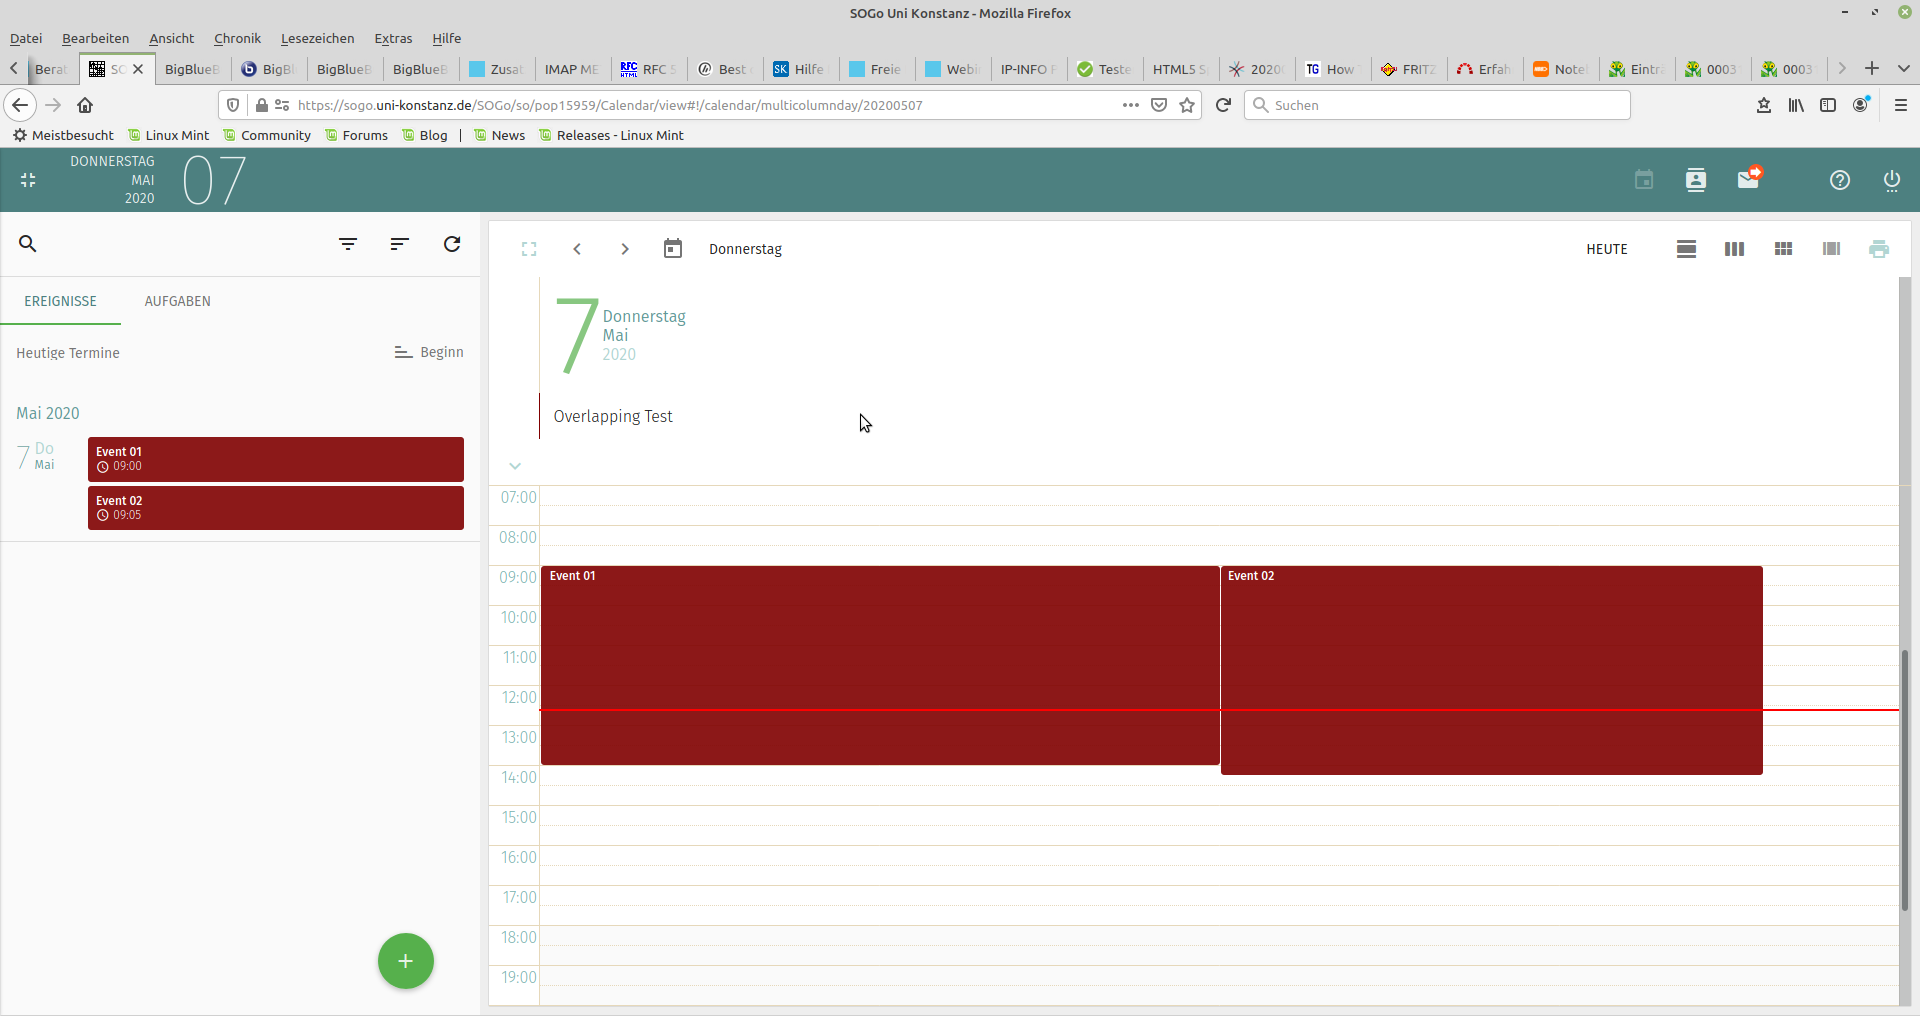Viewport: 1920px width, 1016px height.
Task: Log out with the power icon
Action: 1891,180
